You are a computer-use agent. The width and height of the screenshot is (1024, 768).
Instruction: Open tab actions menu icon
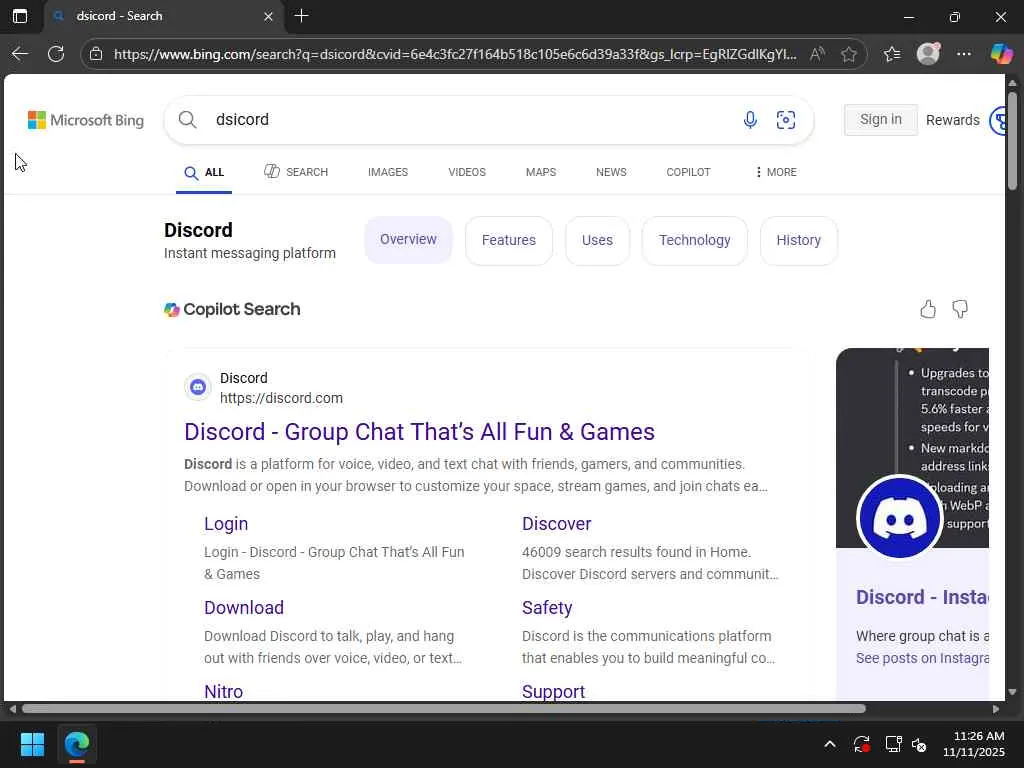(x=20, y=16)
